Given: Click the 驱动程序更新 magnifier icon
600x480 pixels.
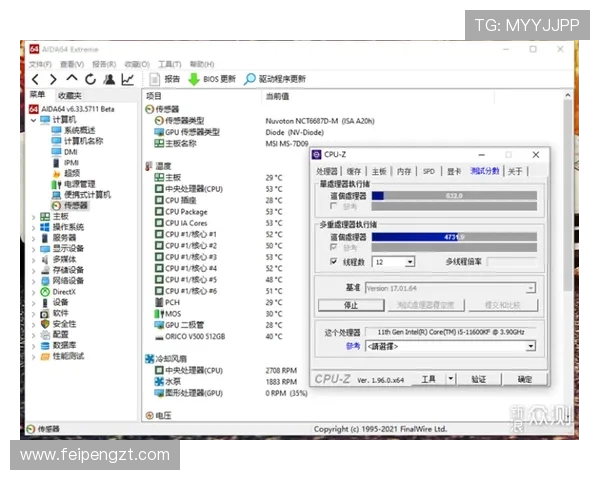Looking at the screenshot, I should [249, 79].
